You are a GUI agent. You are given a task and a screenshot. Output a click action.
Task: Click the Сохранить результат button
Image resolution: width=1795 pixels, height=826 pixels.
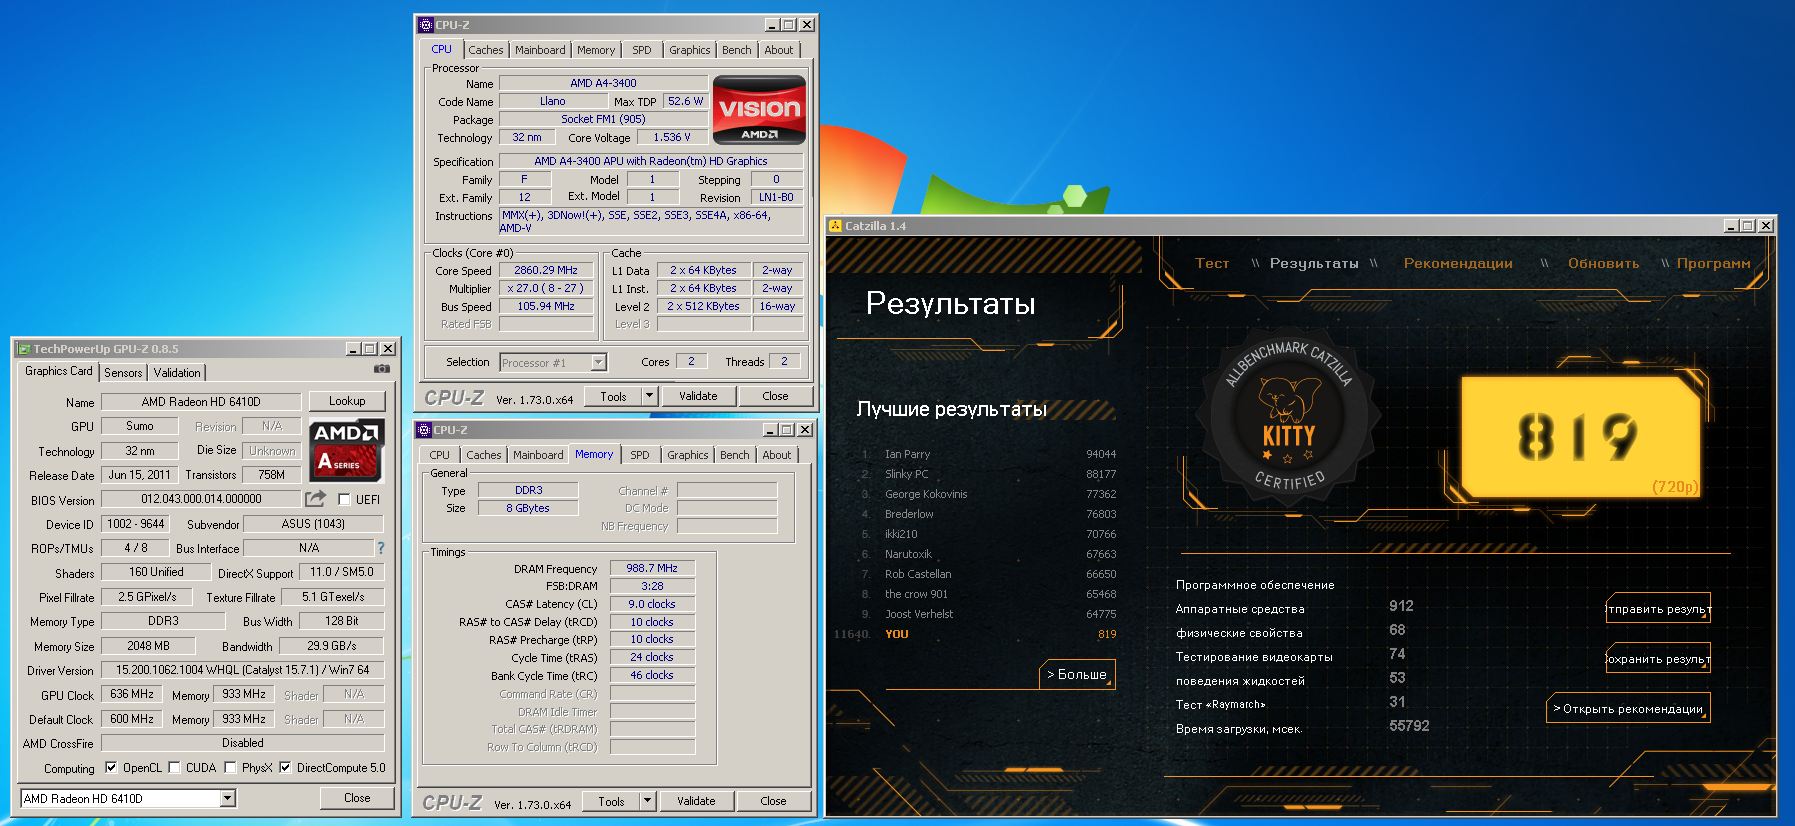[x=1658, y=659]
